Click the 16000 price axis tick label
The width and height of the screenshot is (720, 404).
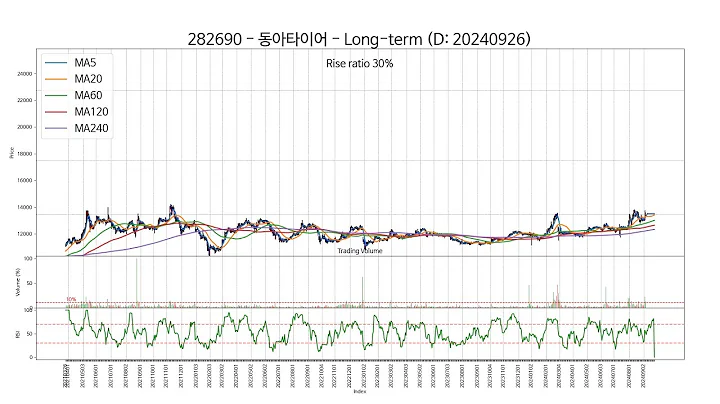tap(25, 180)
